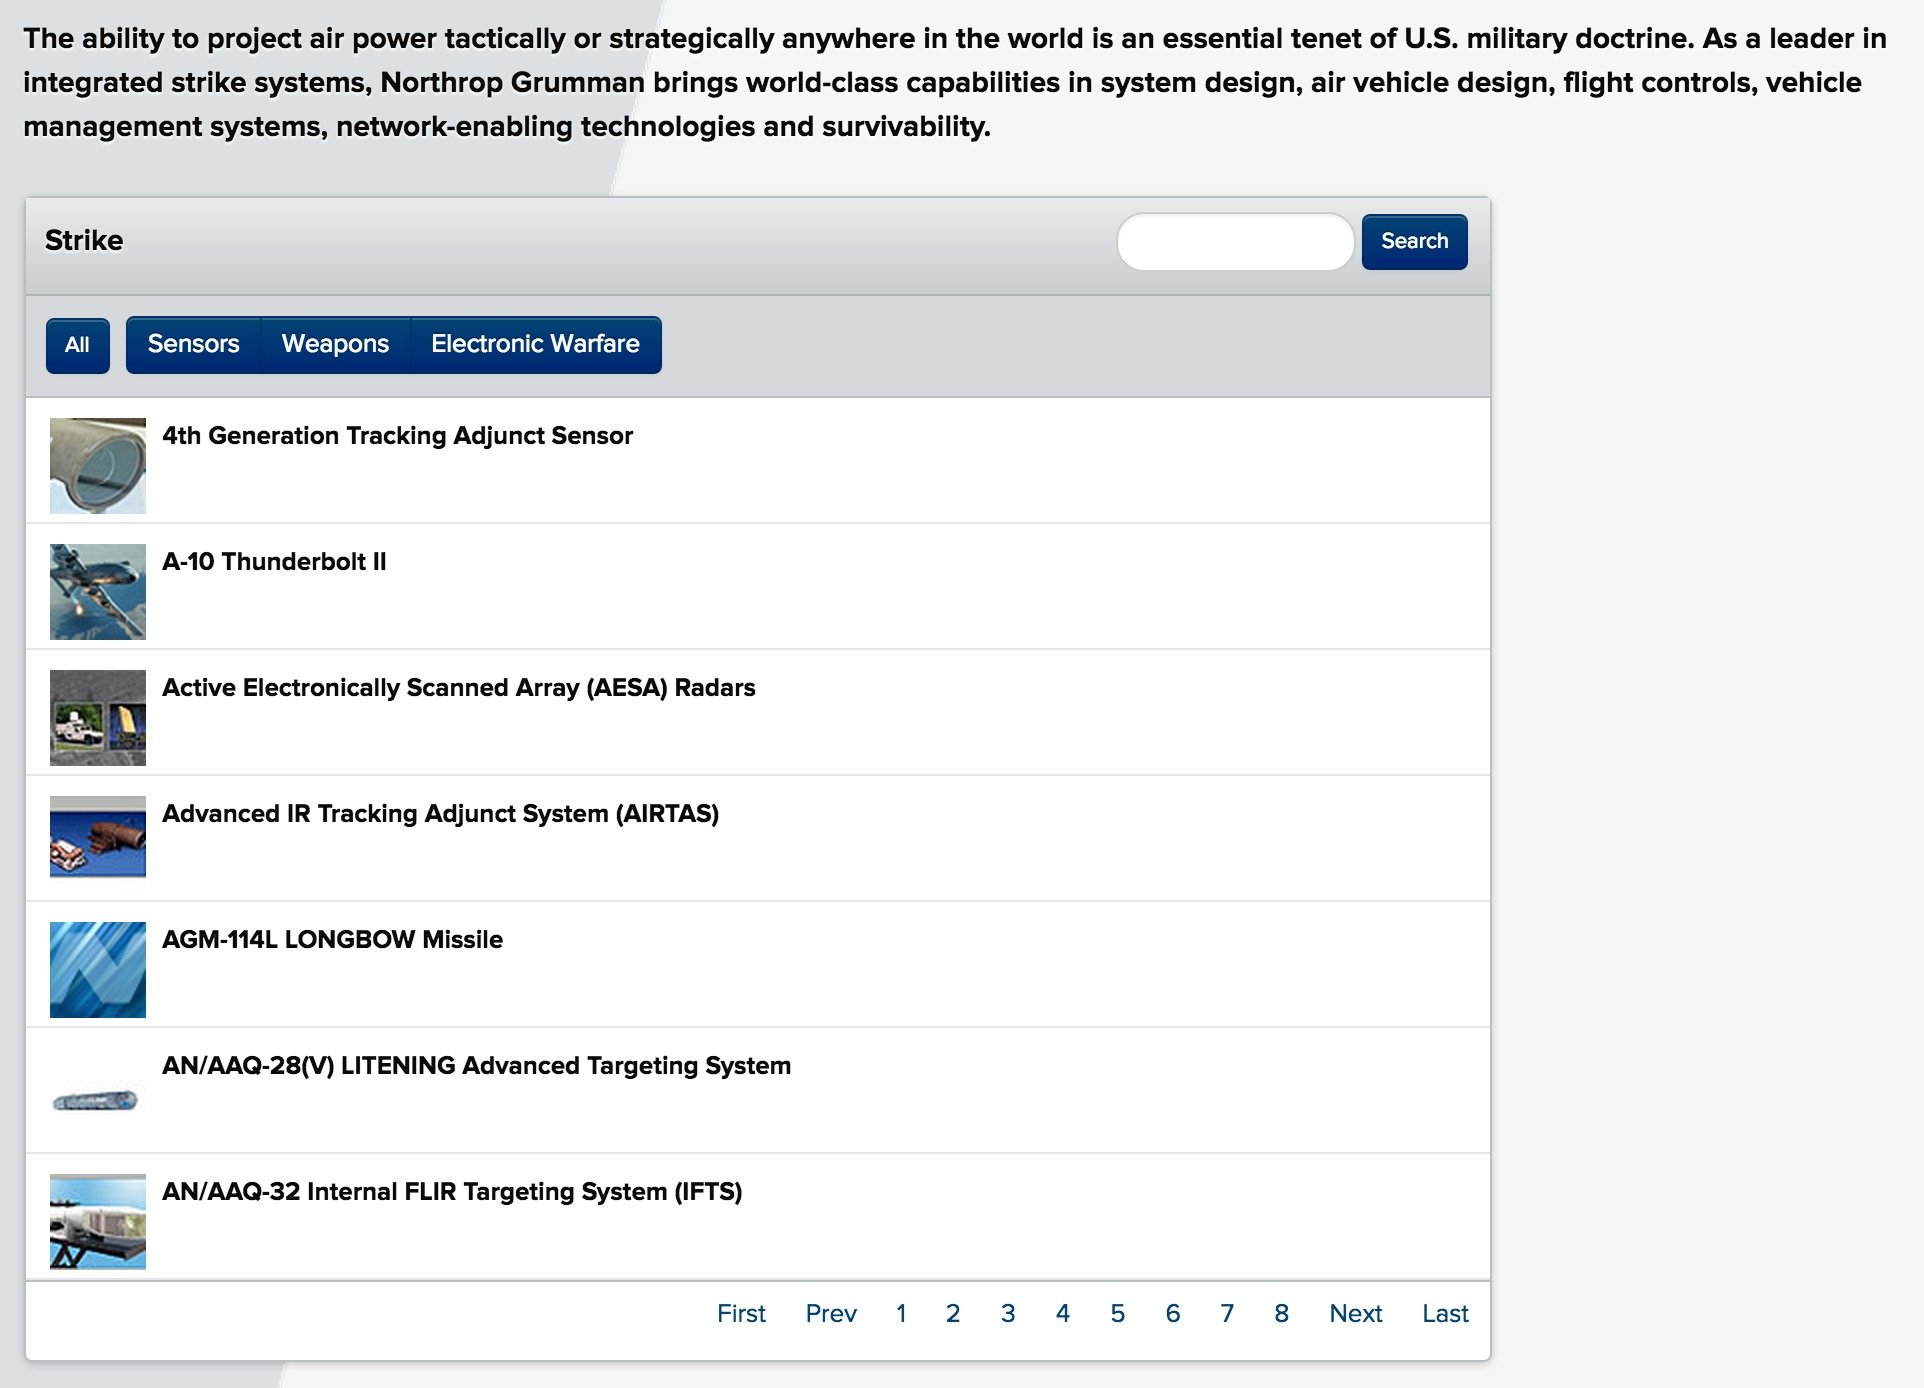Screen dimensions: 1924x1388
Task: Go to page 4
Action: (1063, 1314)
